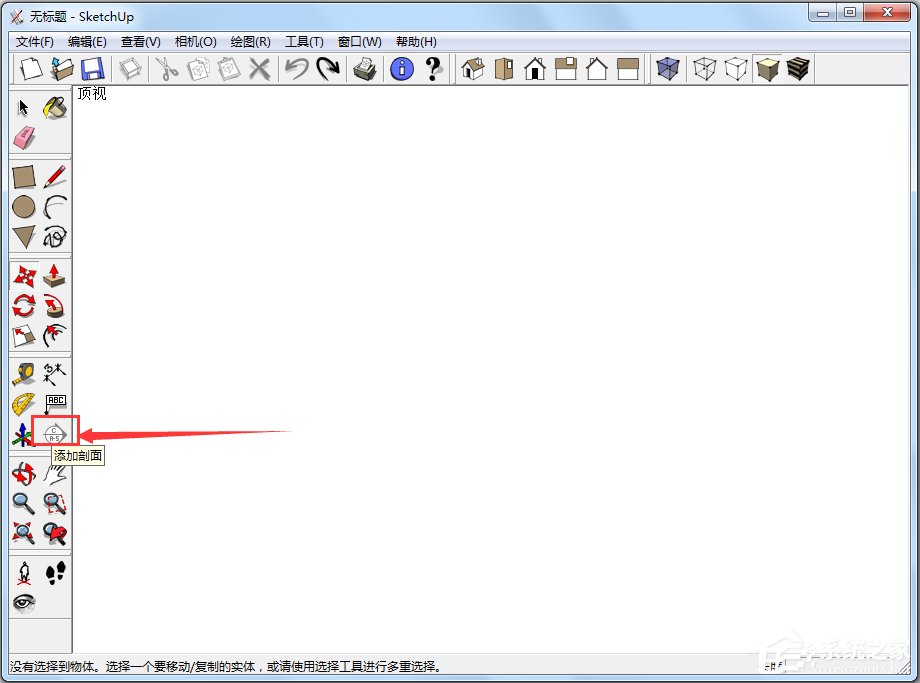Select the Arc tool
The image size is (920, 683).
pos(55,207)
